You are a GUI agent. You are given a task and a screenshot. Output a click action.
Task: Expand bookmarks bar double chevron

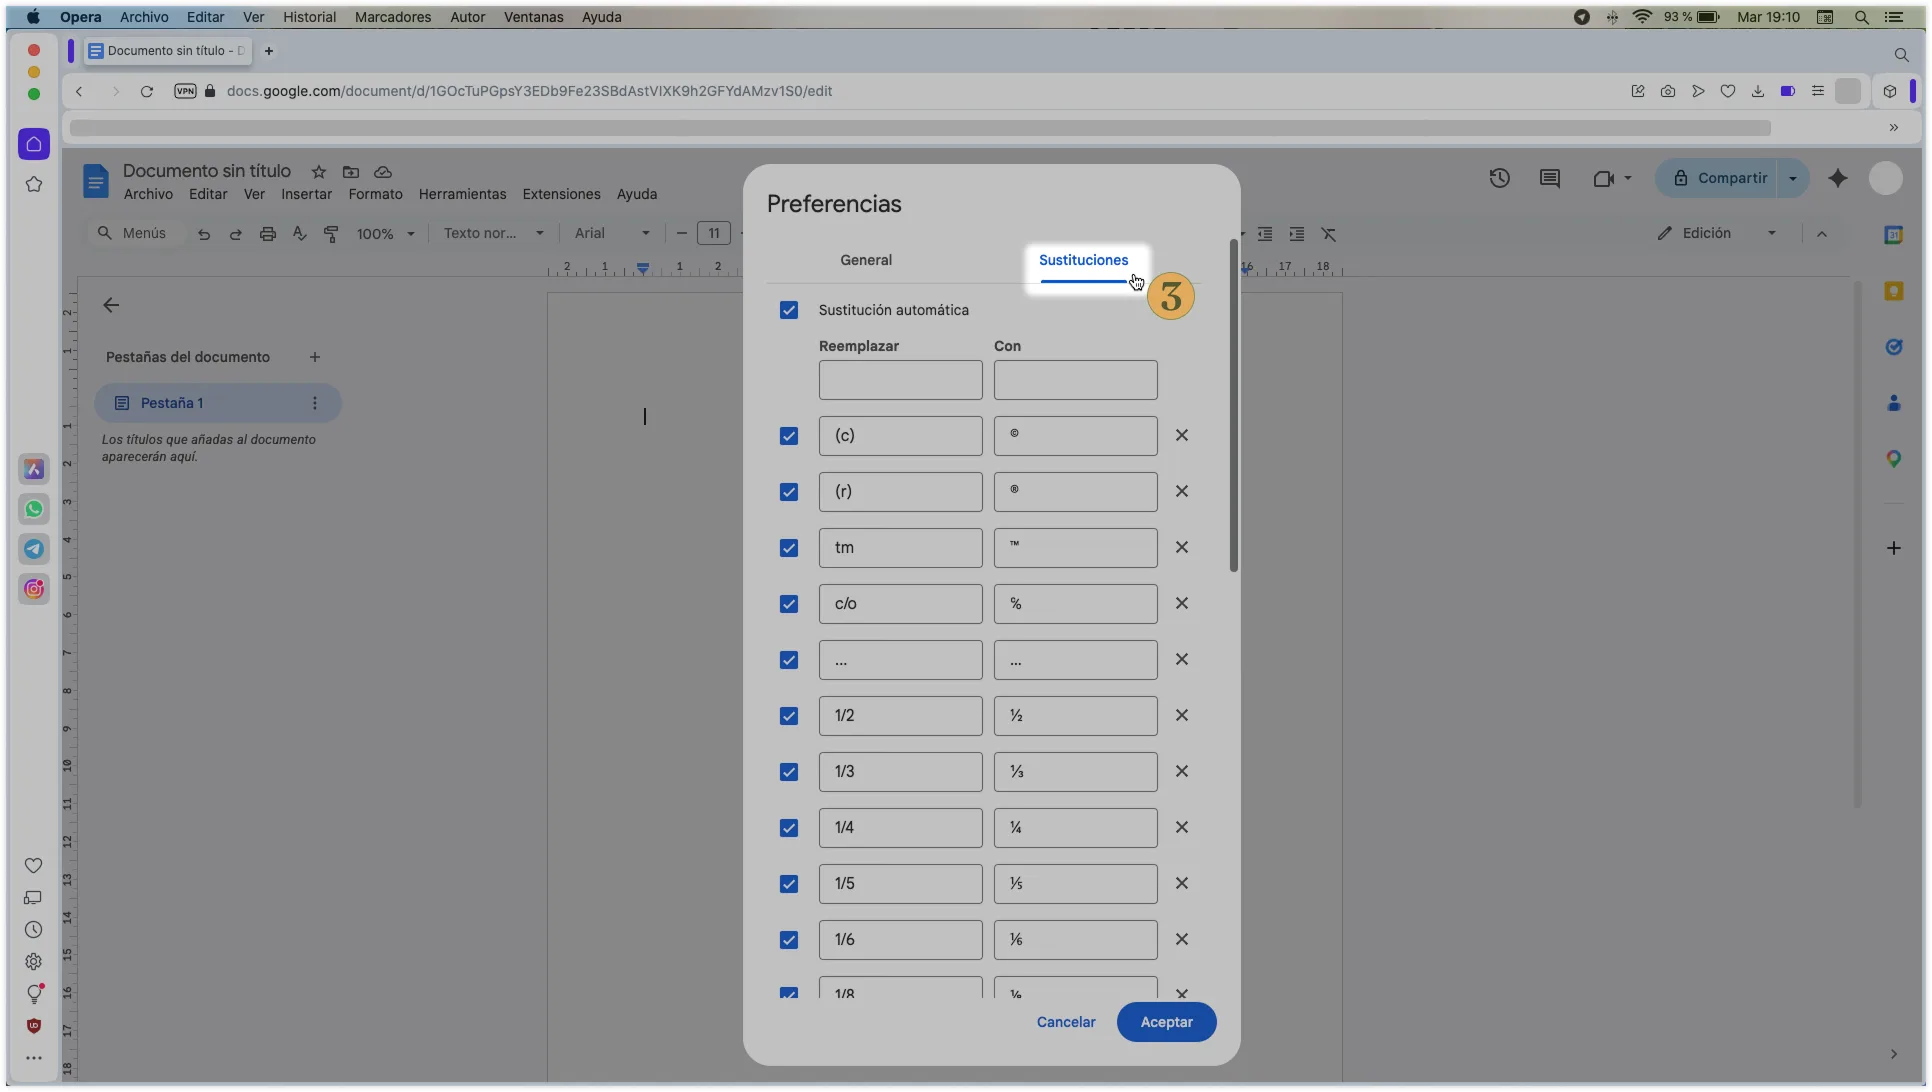[1894, 128]
